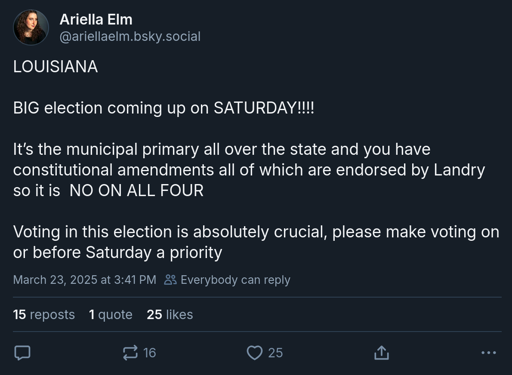View the 25 likes list
The width and height of the screenshot is (512, 375).
click(x=170, y=314)
